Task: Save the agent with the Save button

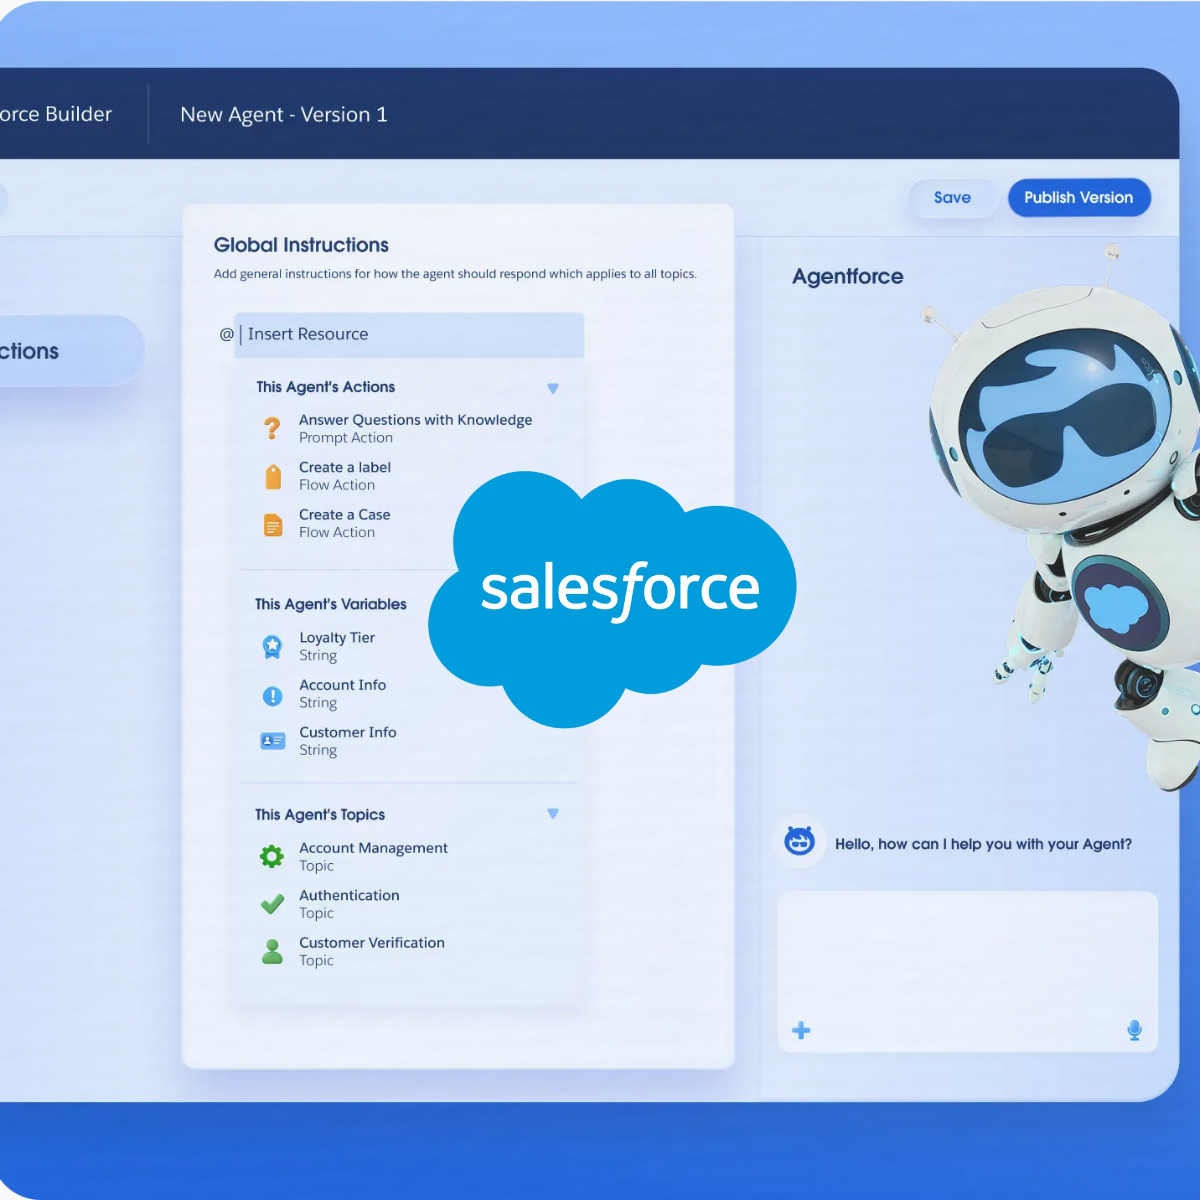Action: pos(952,198)
